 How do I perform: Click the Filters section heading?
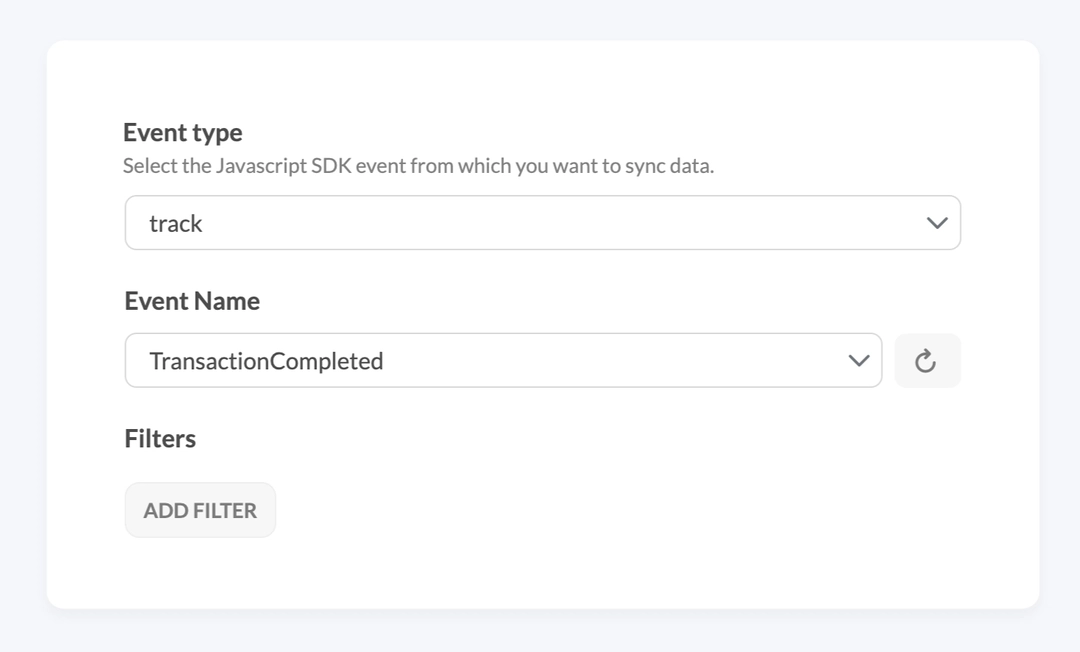click(160, 438)
